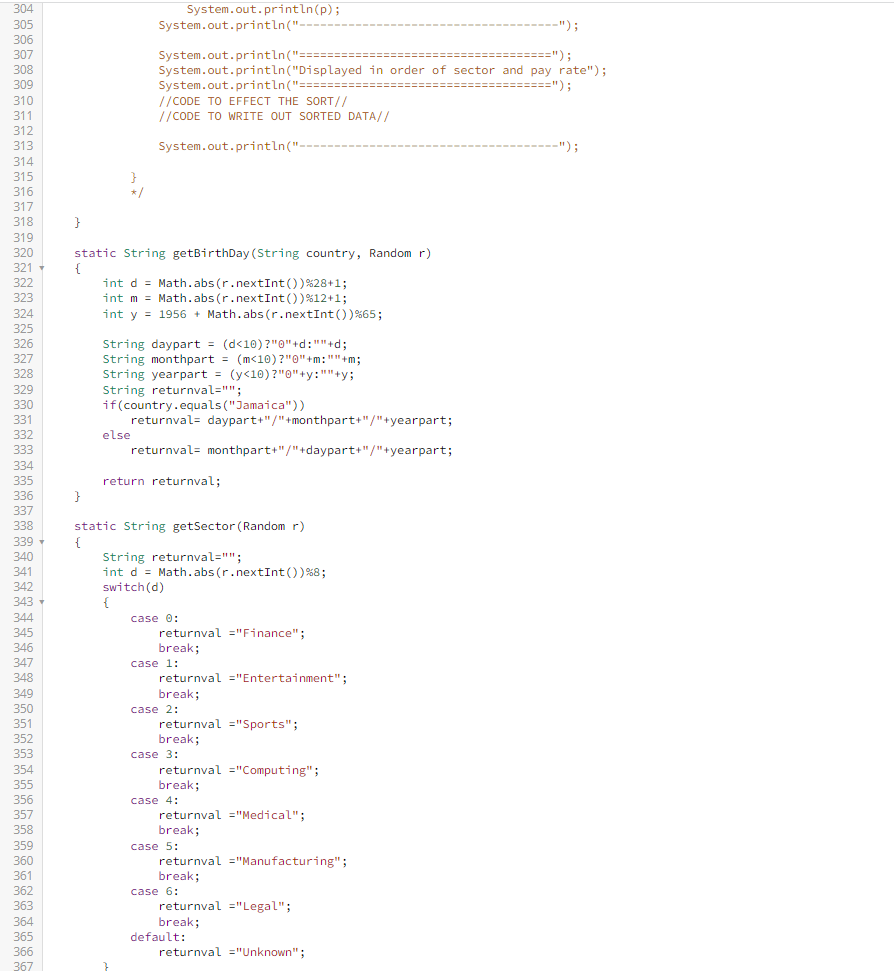The height and width of the screenshot is (971, 894).
Task: Click the case 0: label
Action: tap(154, 618)
